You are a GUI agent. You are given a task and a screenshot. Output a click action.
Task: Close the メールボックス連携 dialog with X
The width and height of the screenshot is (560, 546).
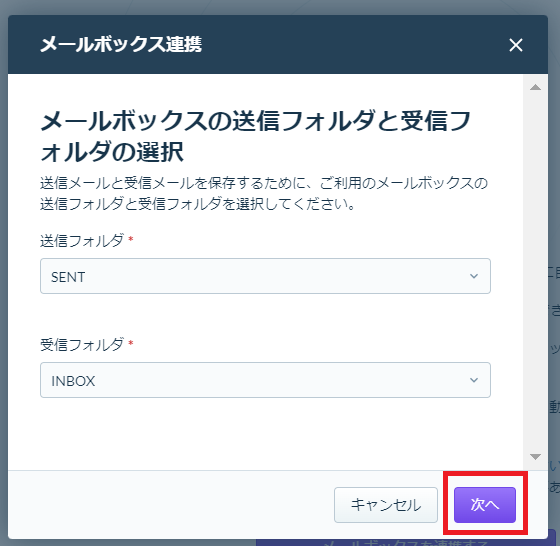516,45
